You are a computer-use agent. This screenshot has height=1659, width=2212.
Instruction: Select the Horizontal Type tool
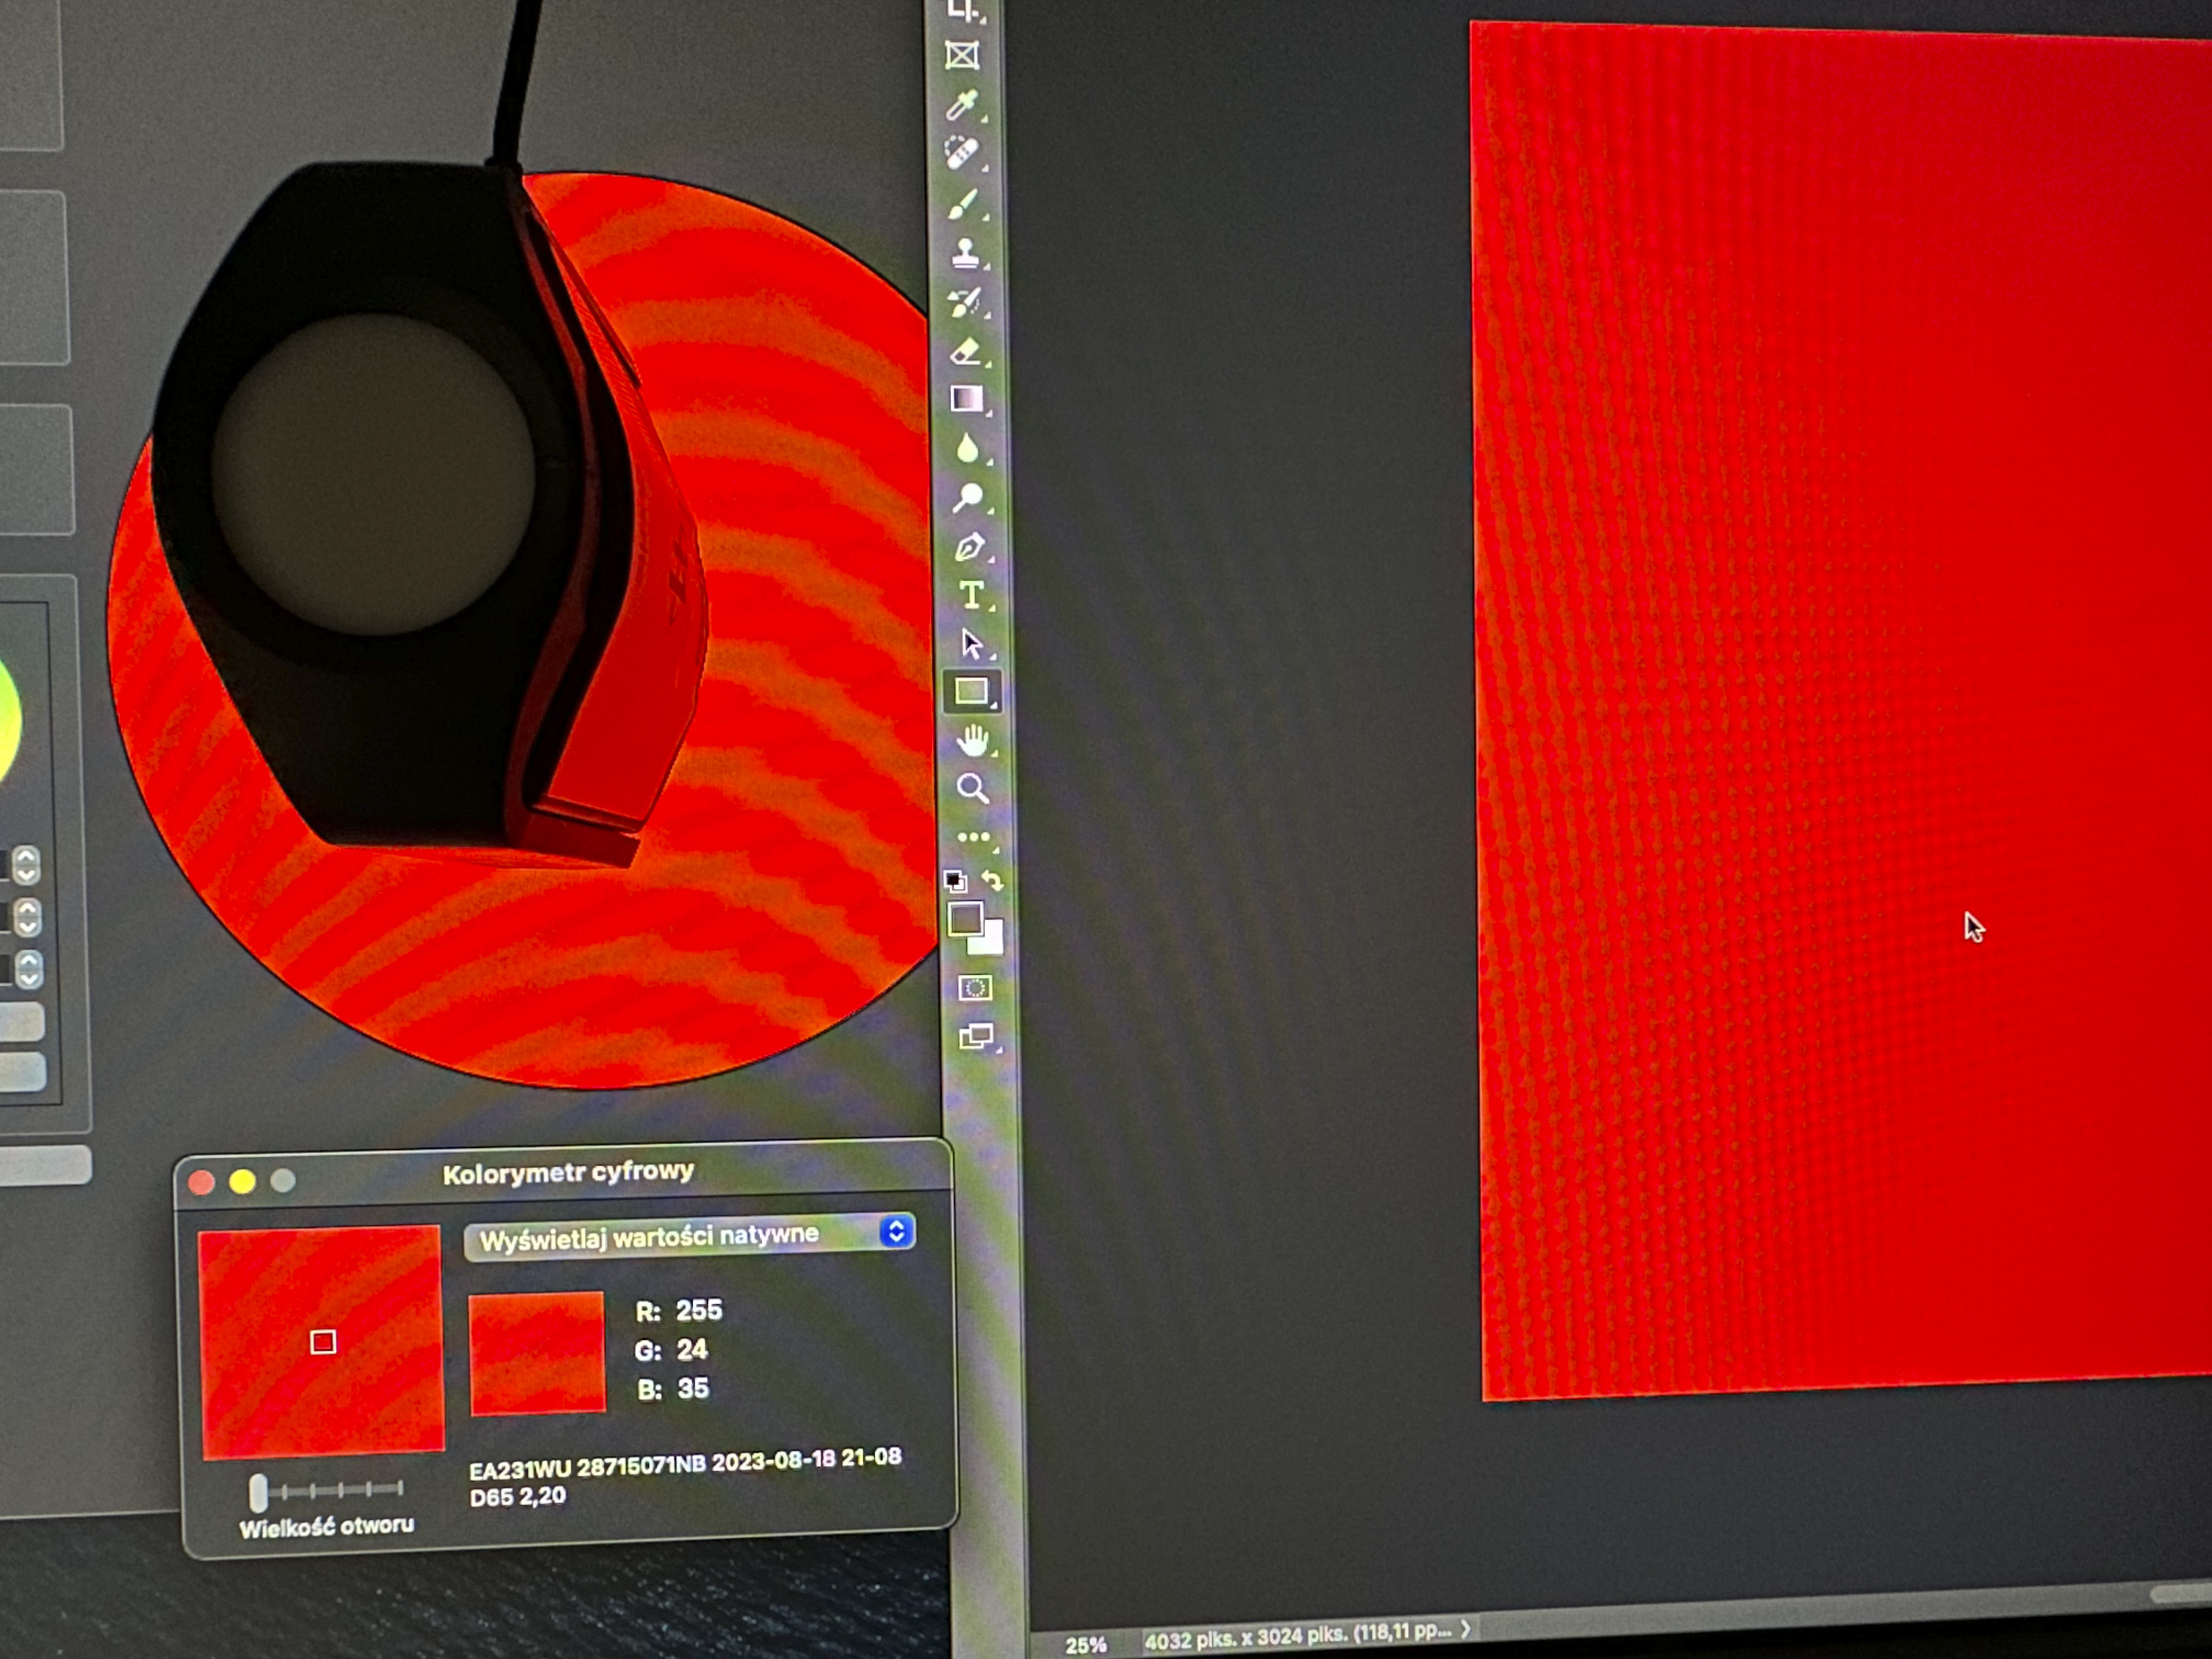pyautogui.click(x=970, y=596)
